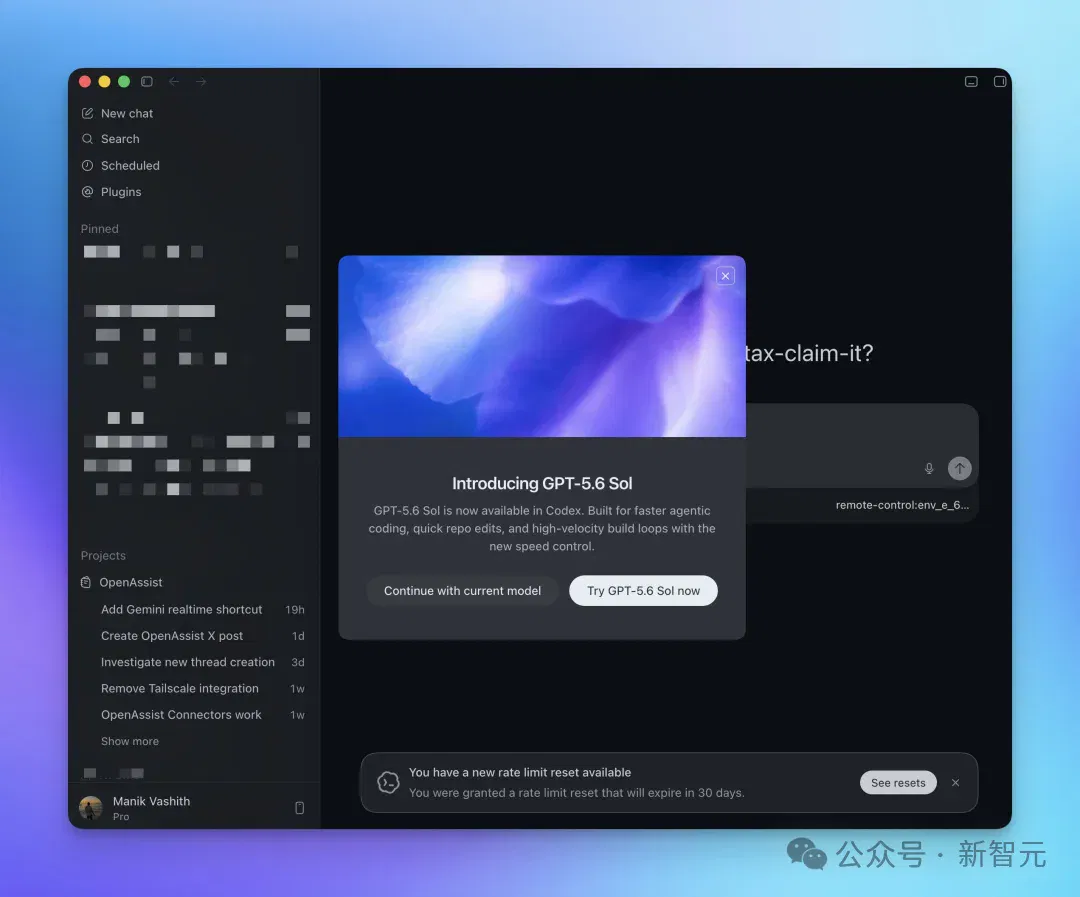Click the Search magnifier icon
The width and height of the screenshot is (1080, 897).
(87, 139)
